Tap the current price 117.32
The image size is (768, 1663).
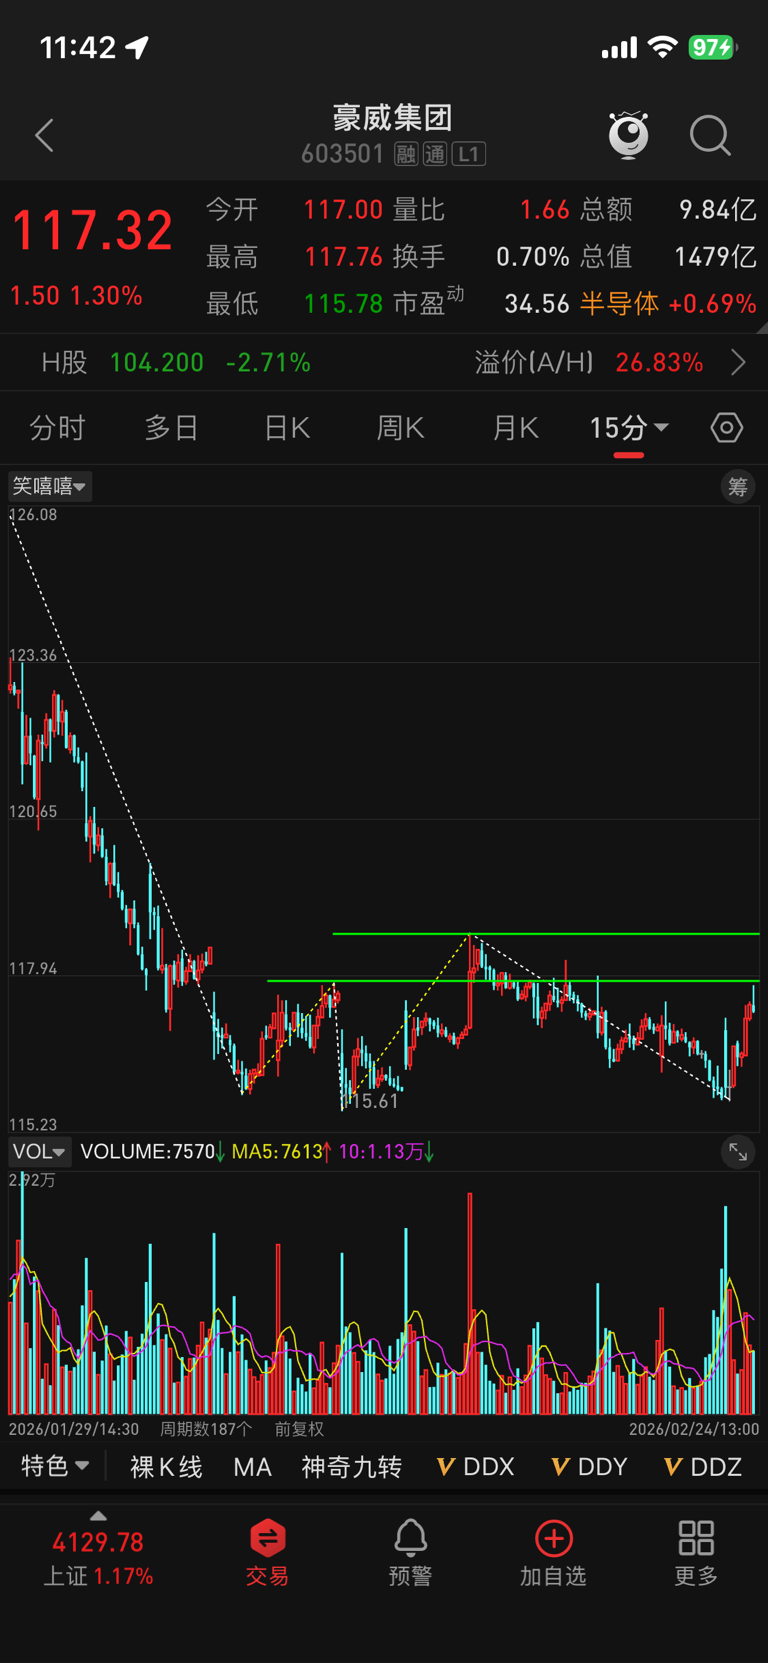92,230
